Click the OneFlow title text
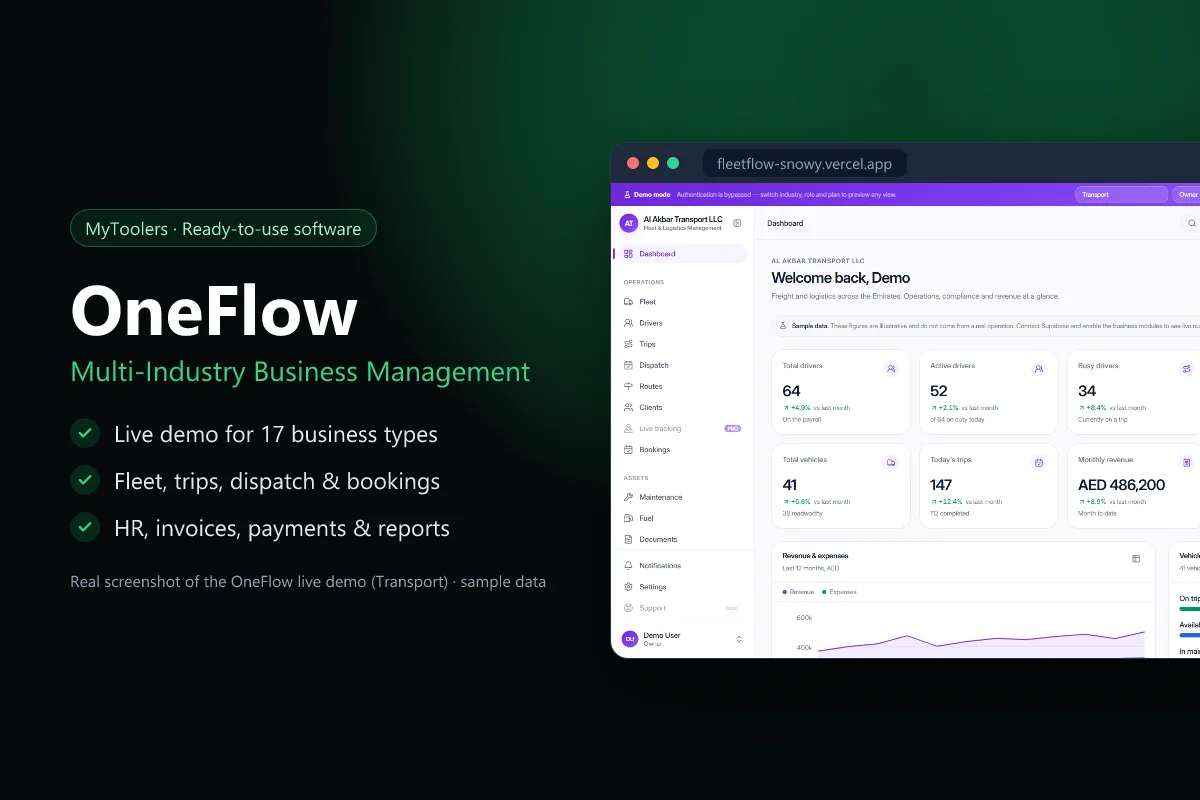Viewport: 1200px width, 800px height. 214,311
